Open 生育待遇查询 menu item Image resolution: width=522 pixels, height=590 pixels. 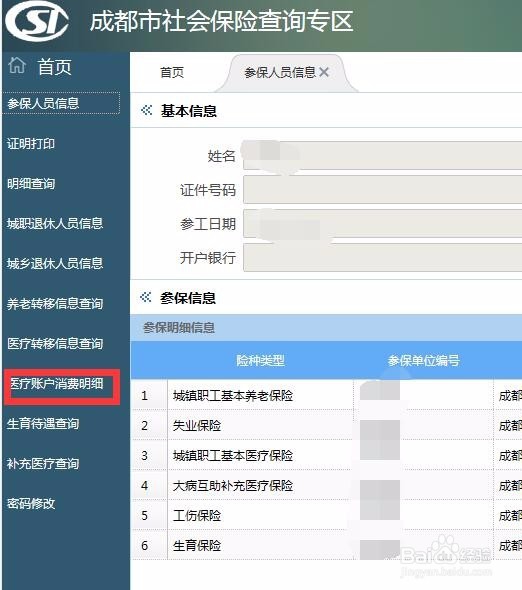43,424
